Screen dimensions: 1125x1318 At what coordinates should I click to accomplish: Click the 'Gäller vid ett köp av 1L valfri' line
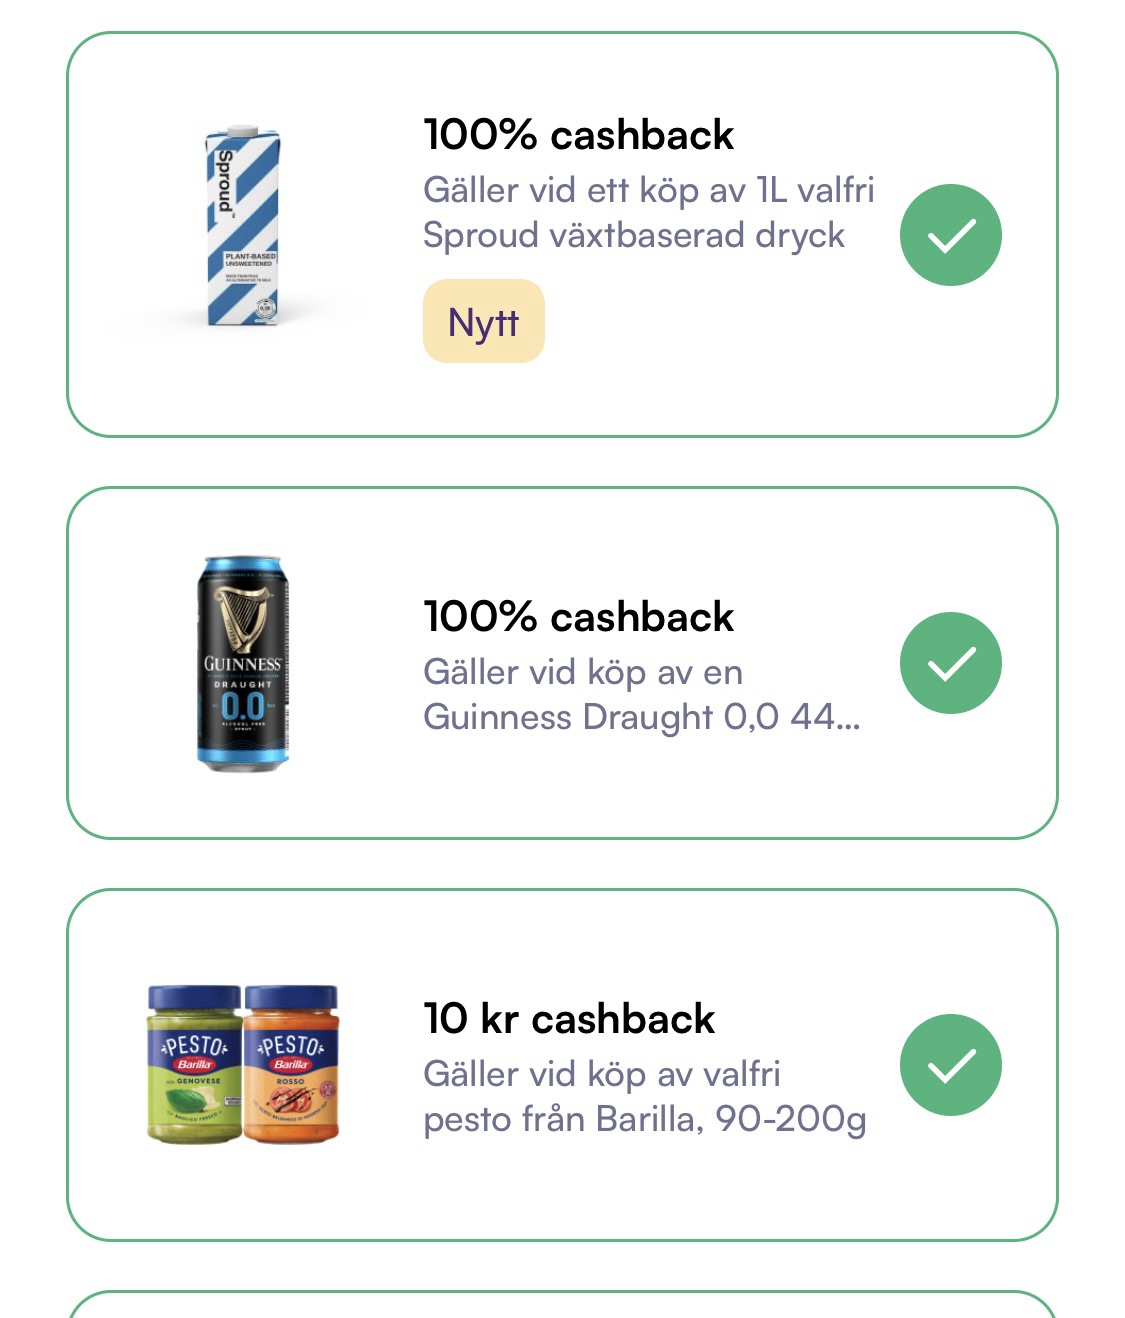click(649, 190)
